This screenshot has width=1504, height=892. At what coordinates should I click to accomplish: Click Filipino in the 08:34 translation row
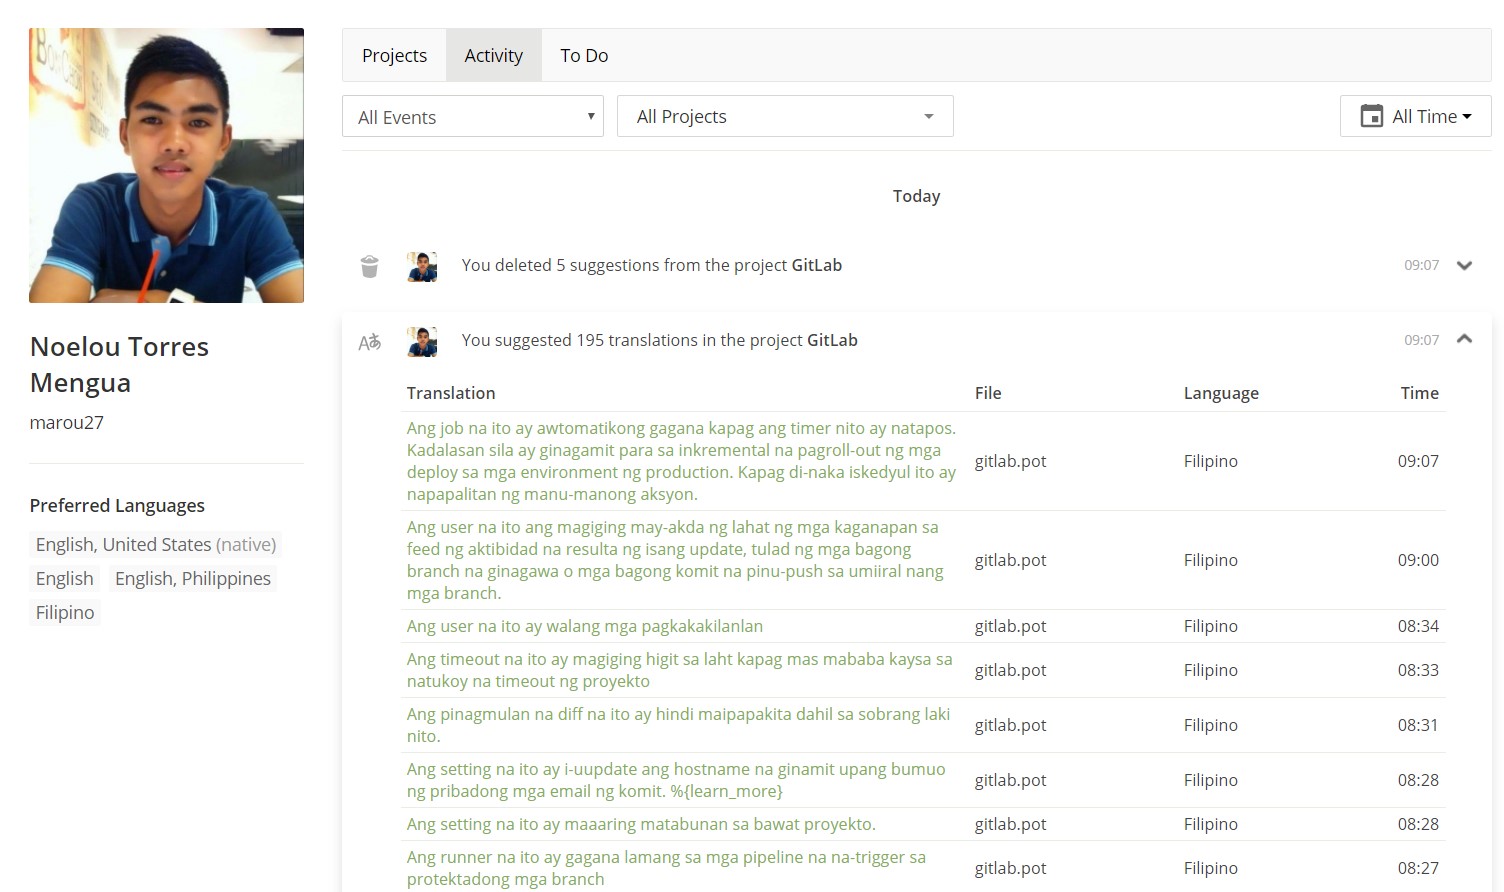[x=1211, y=626]
